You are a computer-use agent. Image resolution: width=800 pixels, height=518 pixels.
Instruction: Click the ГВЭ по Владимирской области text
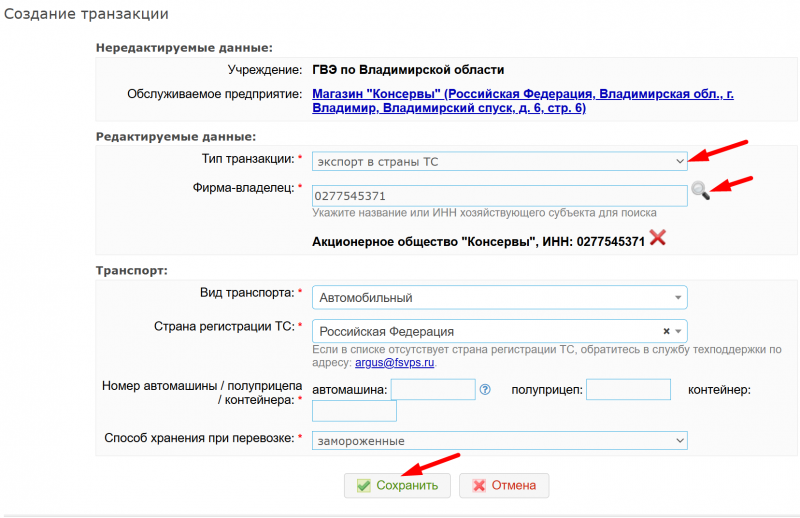[408, 70]
